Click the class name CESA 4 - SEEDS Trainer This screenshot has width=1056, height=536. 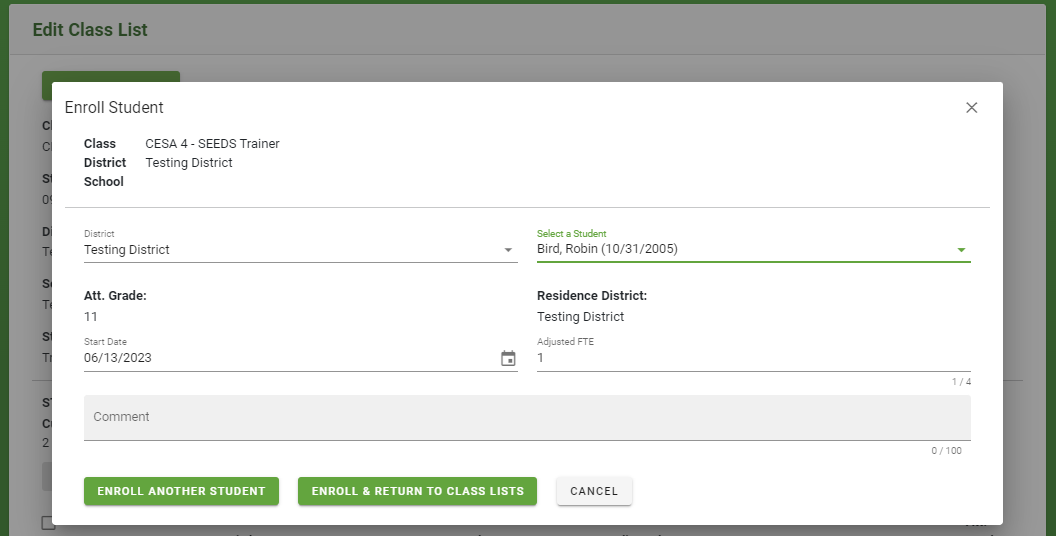tap(212, 143)
